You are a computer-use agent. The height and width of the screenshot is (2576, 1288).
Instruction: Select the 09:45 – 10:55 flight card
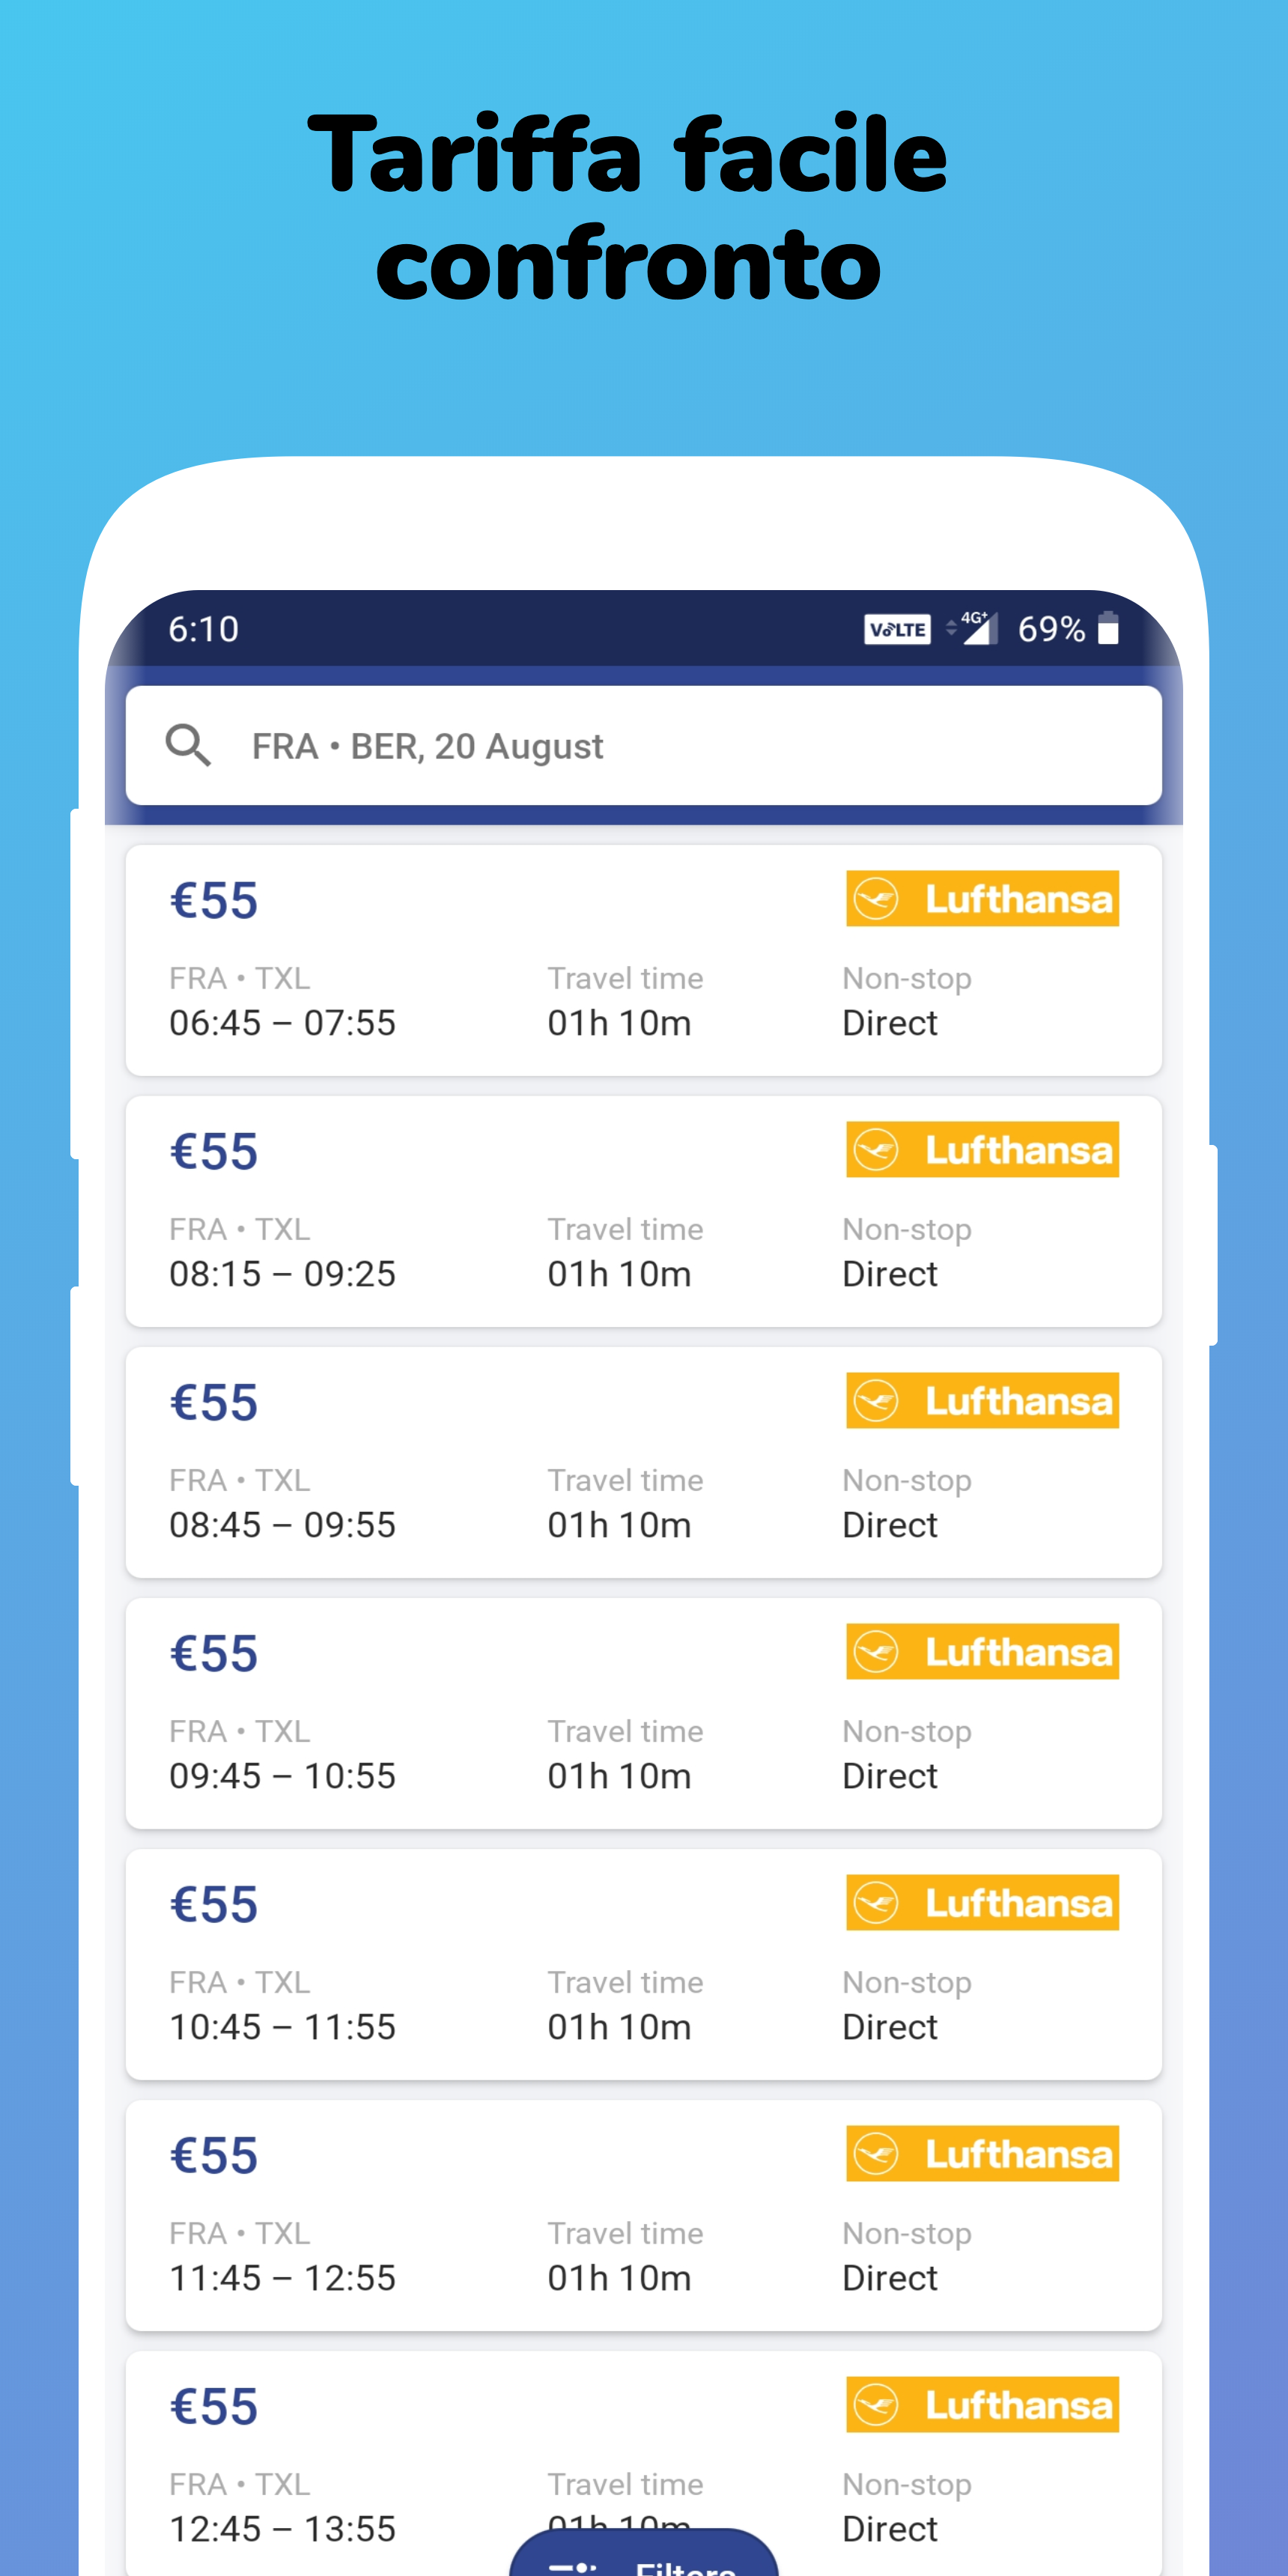pos(643,1714)
